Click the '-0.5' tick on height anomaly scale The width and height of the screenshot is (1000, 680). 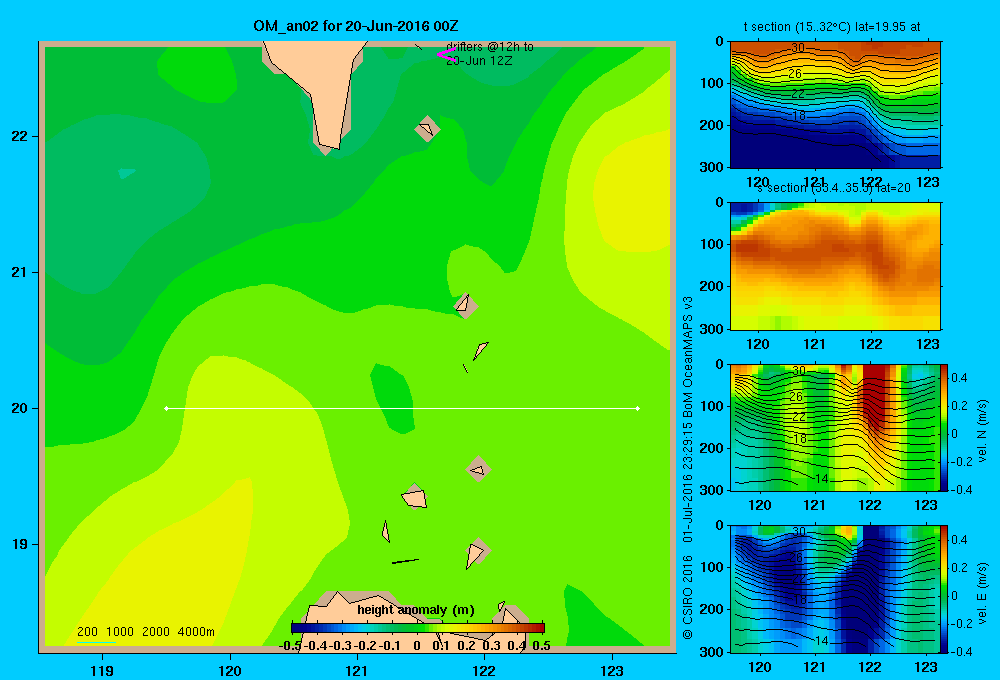pos(290,646)
